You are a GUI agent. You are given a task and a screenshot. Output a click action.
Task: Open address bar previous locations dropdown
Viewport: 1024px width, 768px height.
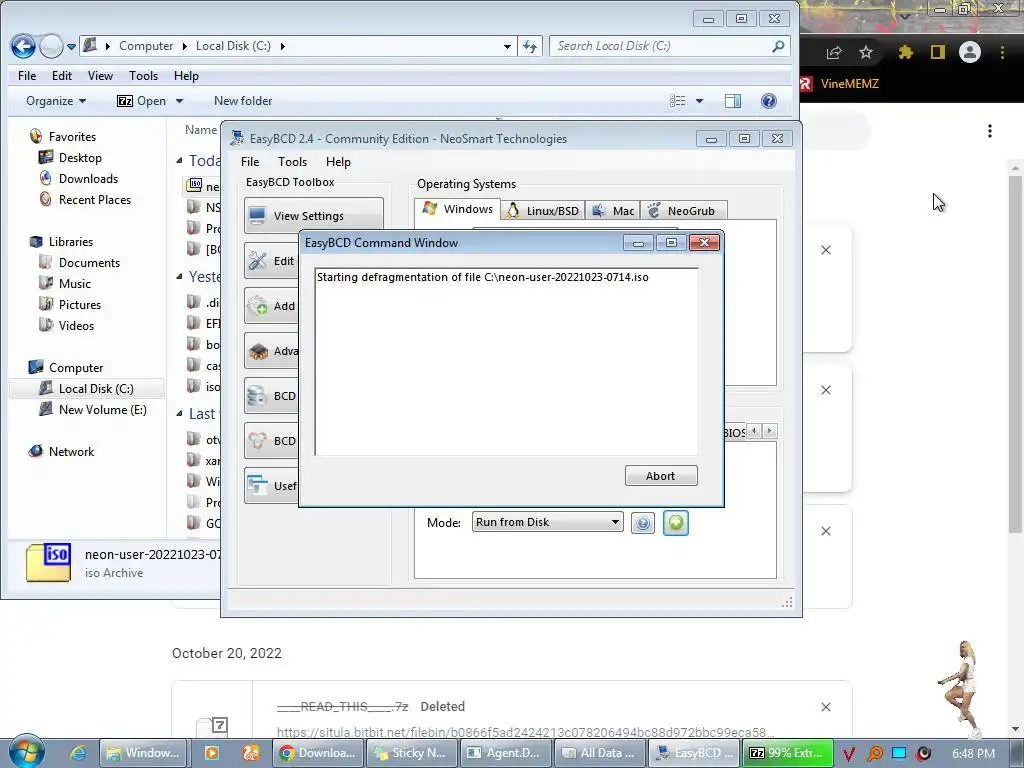507,46
